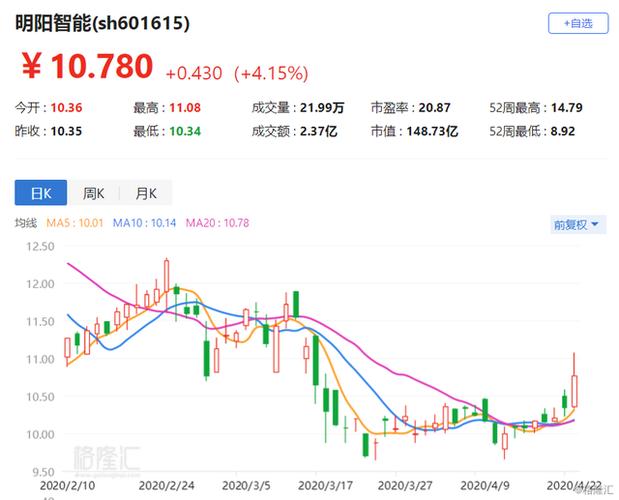Click the 2020/3/5 date label

246,485
